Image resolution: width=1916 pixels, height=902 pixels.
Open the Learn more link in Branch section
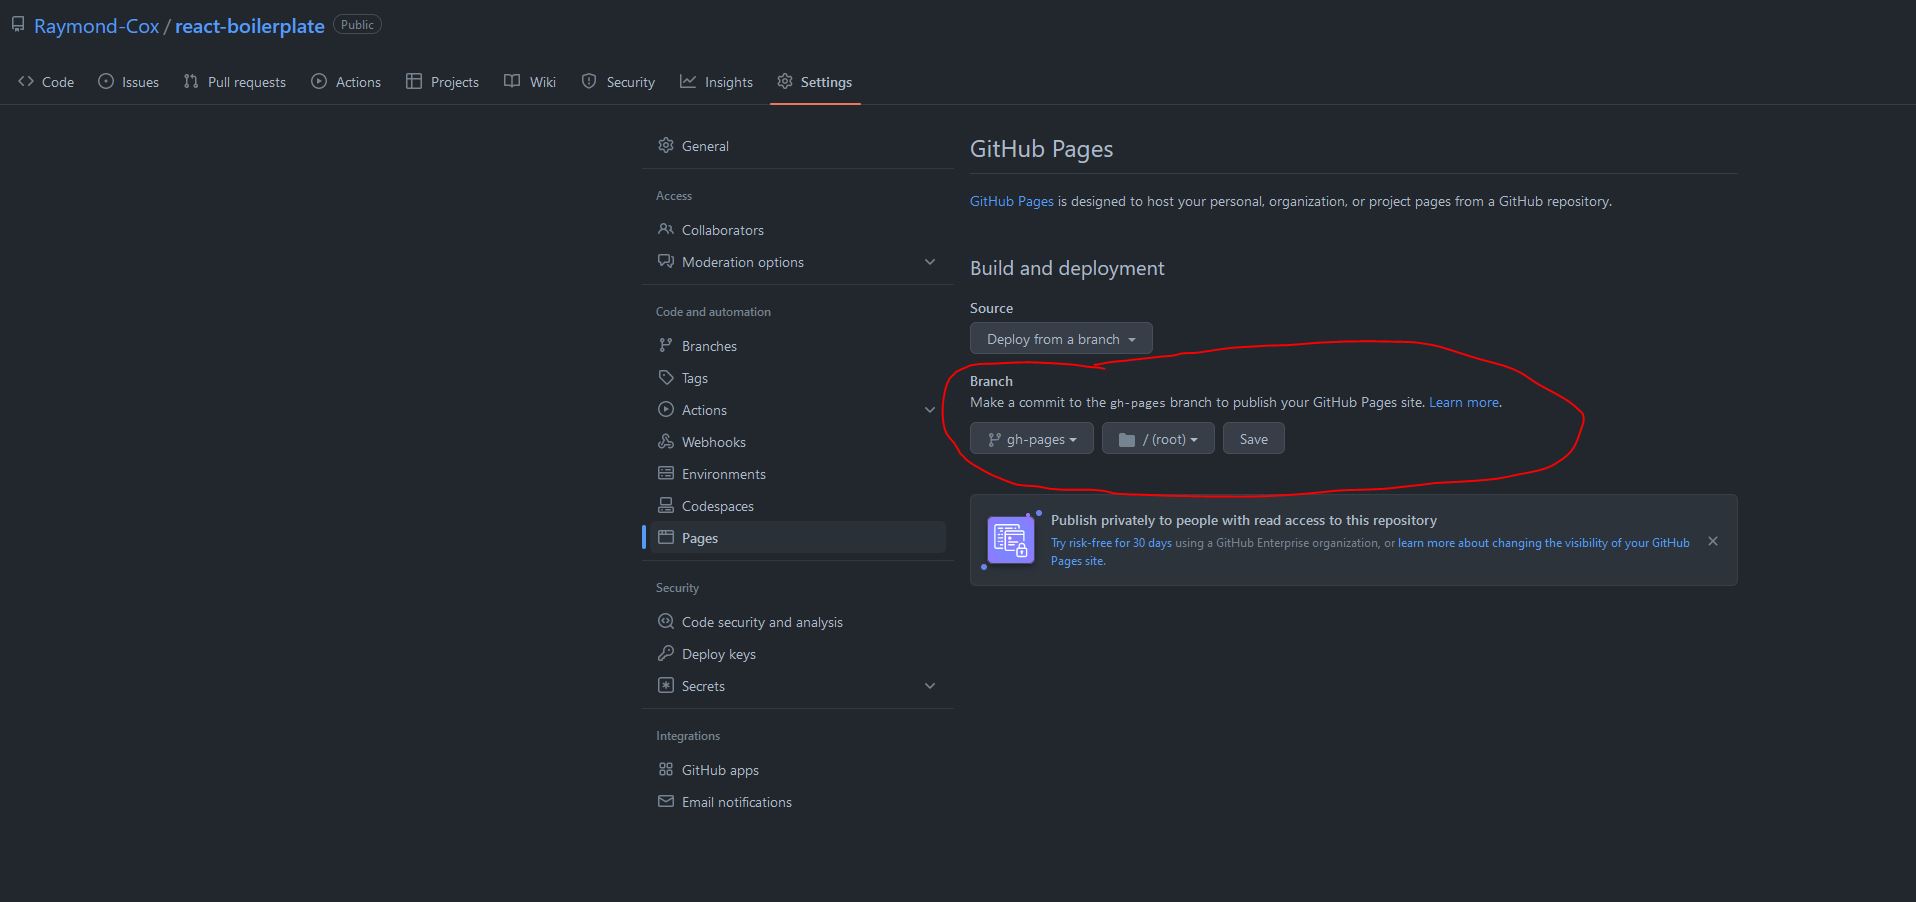1464,402
